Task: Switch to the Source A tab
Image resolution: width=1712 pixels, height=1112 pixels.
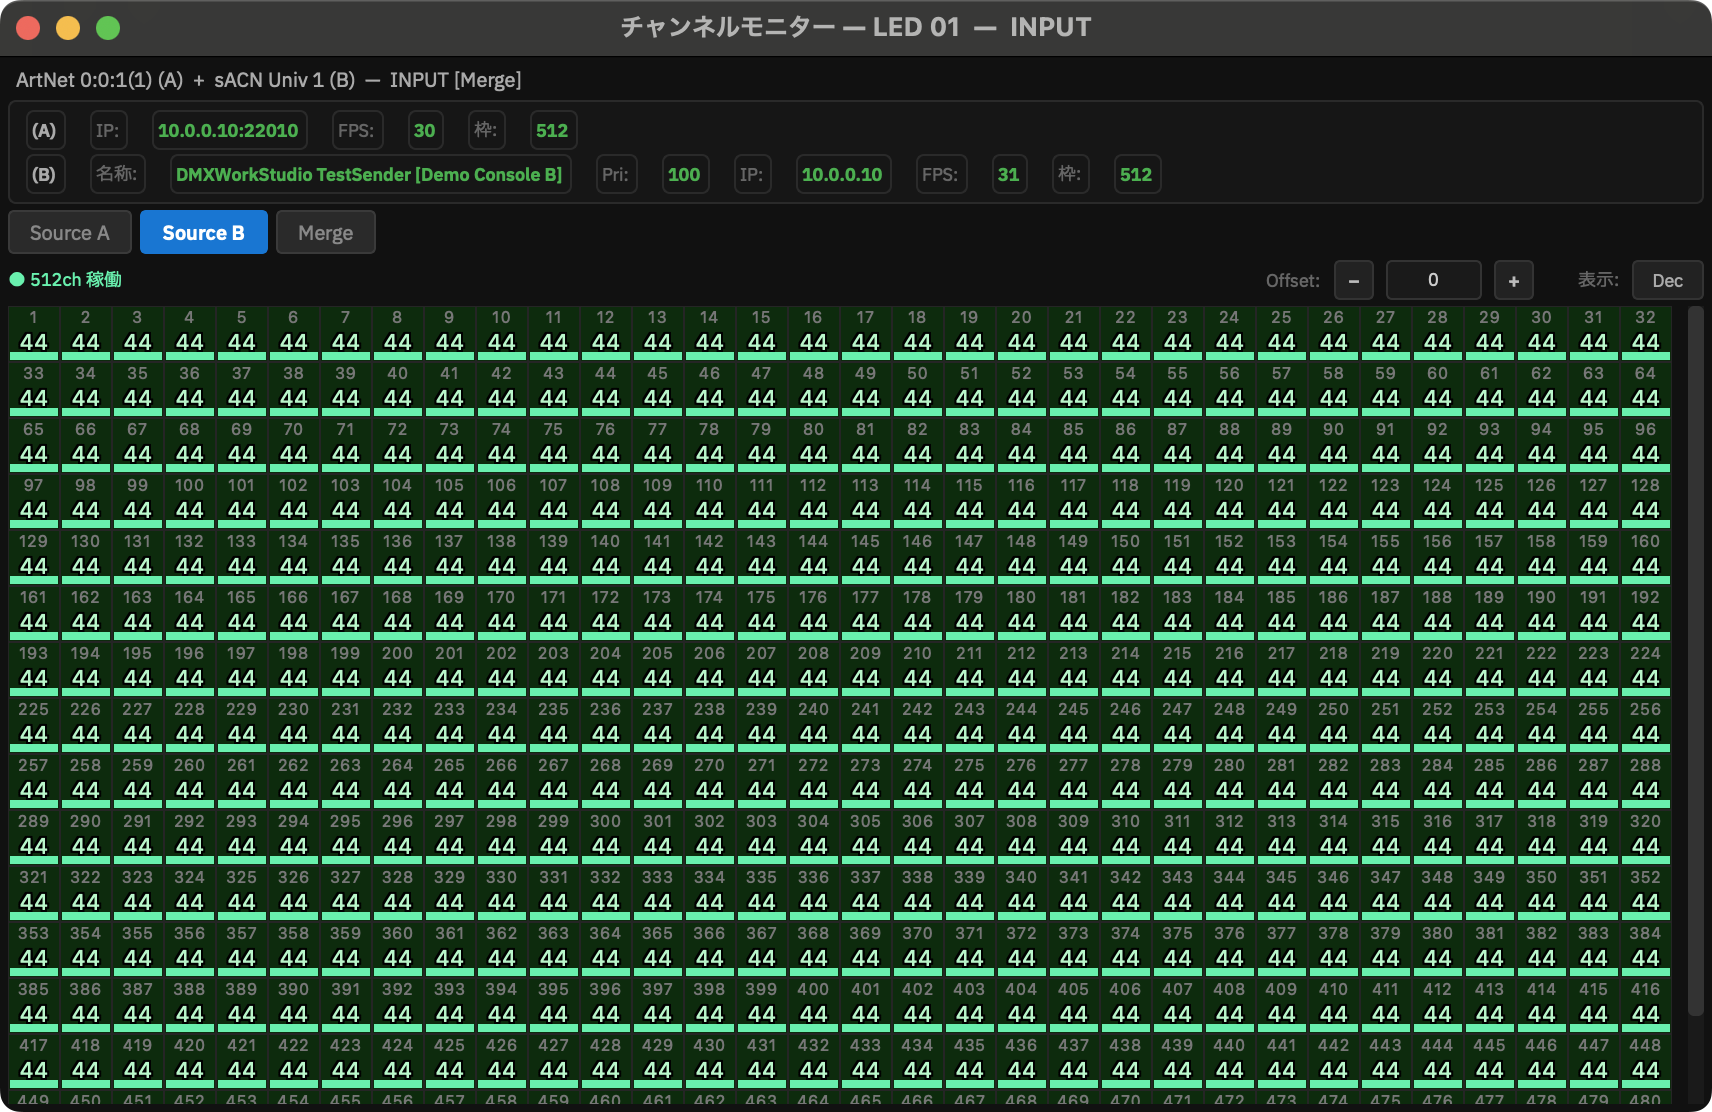Action: point(70,233)
